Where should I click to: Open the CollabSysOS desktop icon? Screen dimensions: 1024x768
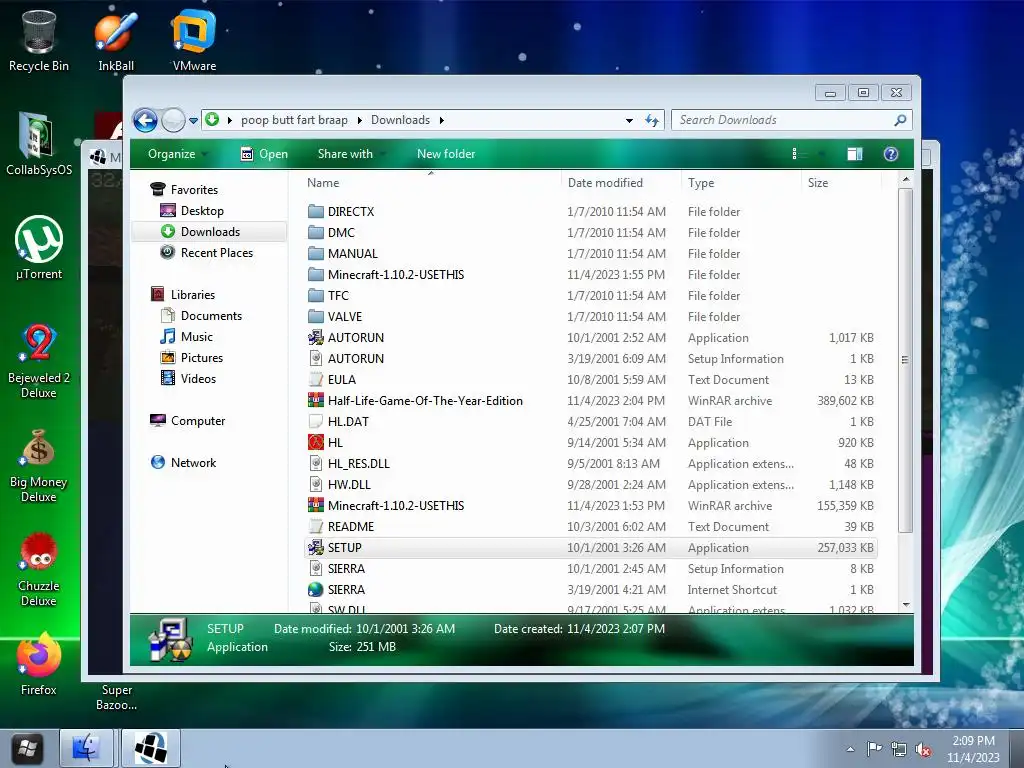point(39,144)
